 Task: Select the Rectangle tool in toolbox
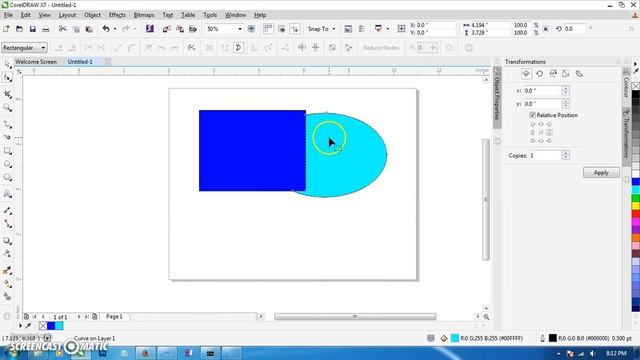(x=7, y=151)
